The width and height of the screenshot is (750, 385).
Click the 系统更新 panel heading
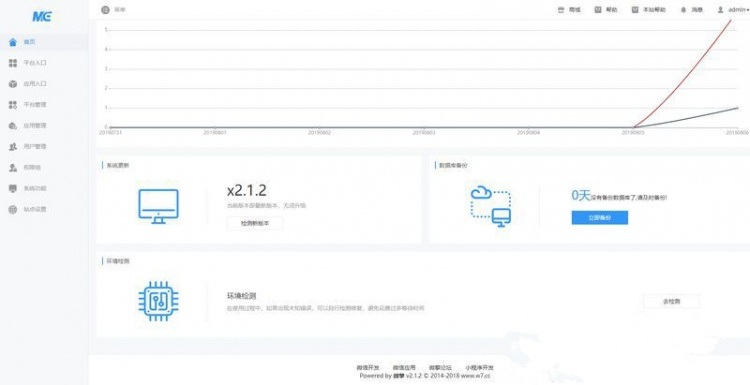(x=118, y=165)
